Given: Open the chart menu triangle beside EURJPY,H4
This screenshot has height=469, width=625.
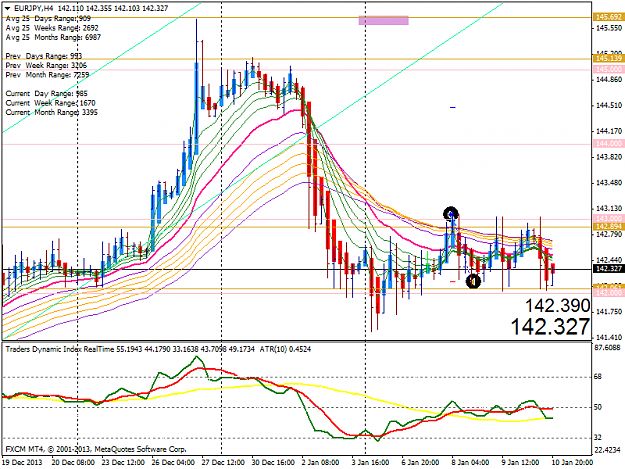Looking at the screenshot, I should pyautogui.click(x=8, y=8).
